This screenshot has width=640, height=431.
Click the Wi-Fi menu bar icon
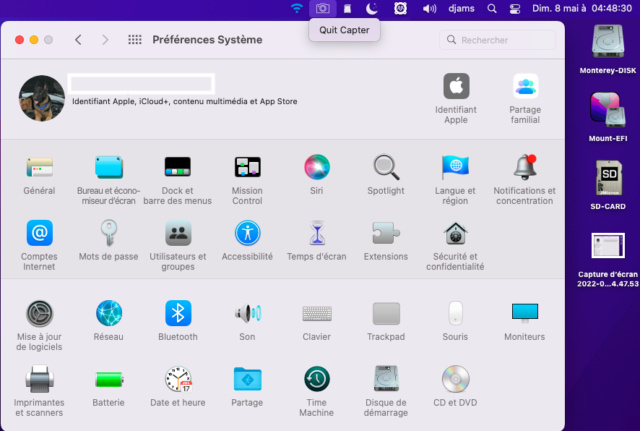pos(297,8)
